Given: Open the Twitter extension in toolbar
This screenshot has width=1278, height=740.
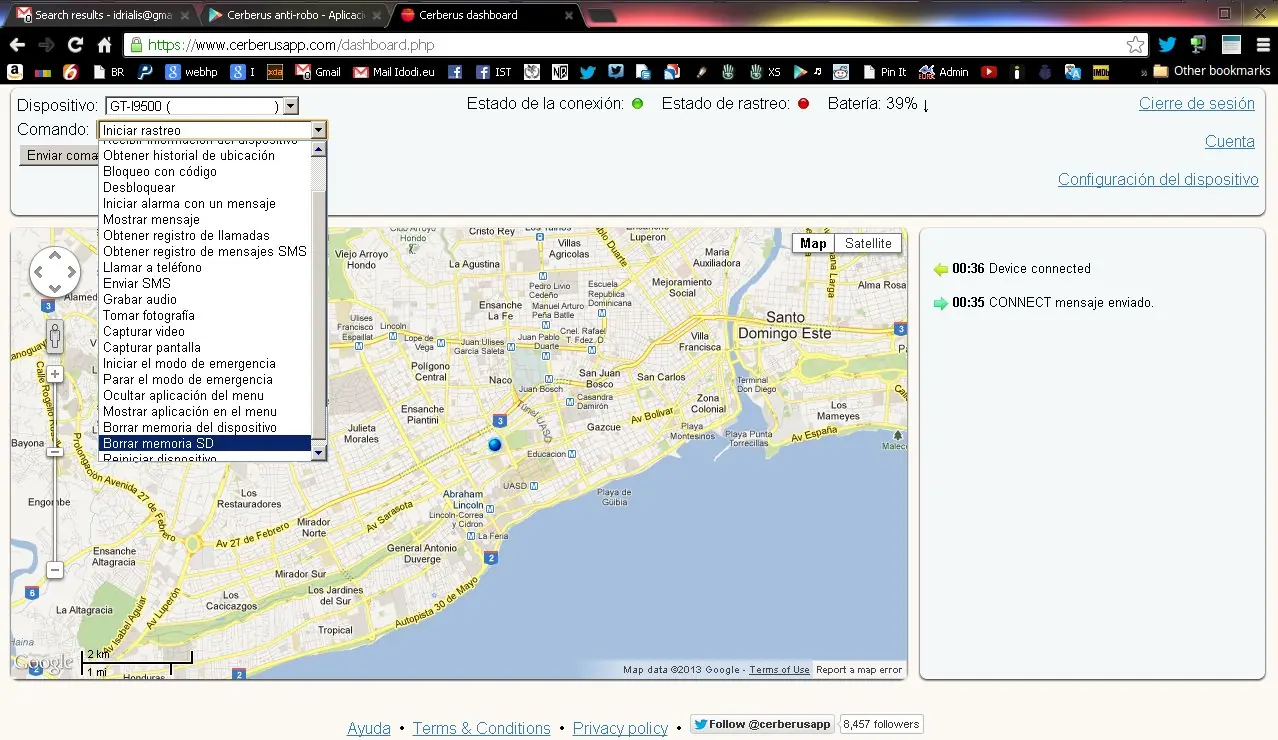Looking at the screenshot, I should pos(1167,45).
